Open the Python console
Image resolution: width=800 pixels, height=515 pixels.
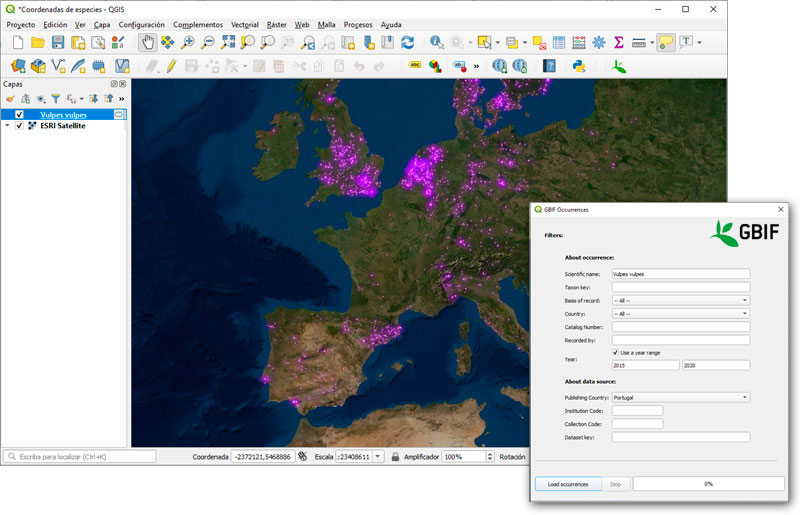point(579,66)
